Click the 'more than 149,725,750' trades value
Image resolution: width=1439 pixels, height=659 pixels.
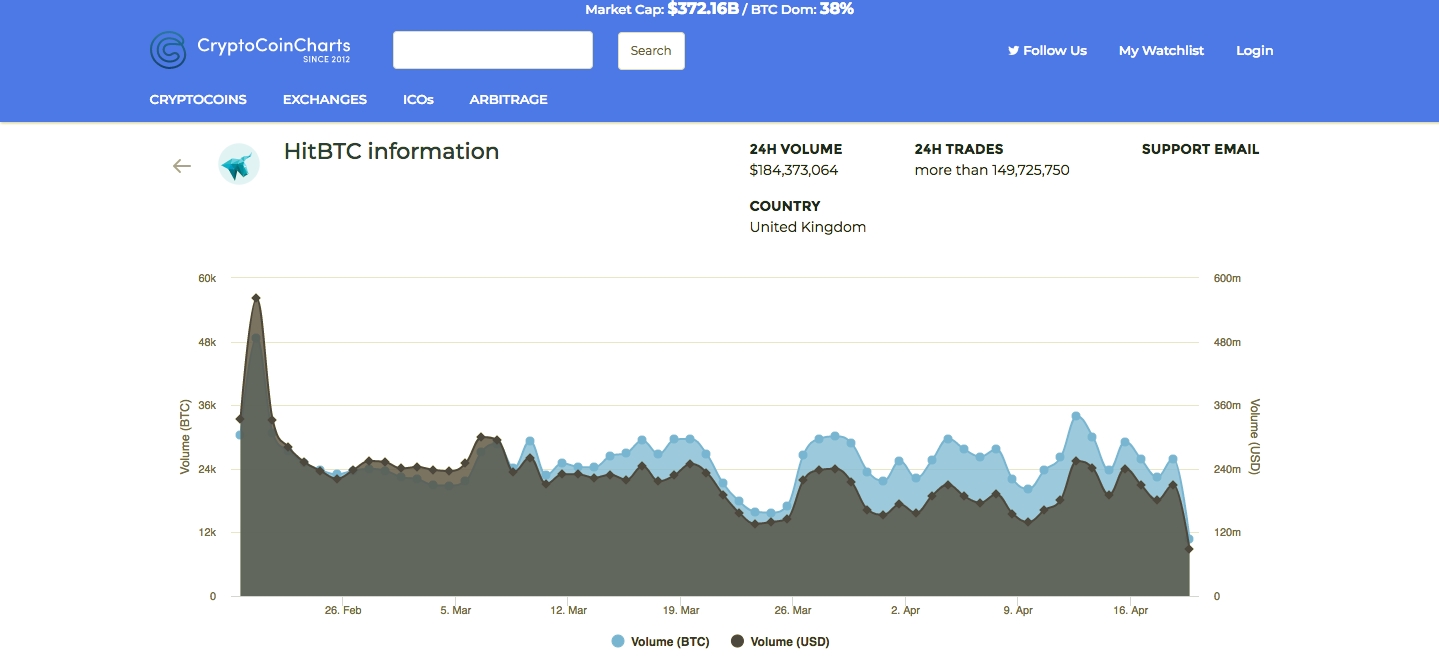tap(992, 170)
